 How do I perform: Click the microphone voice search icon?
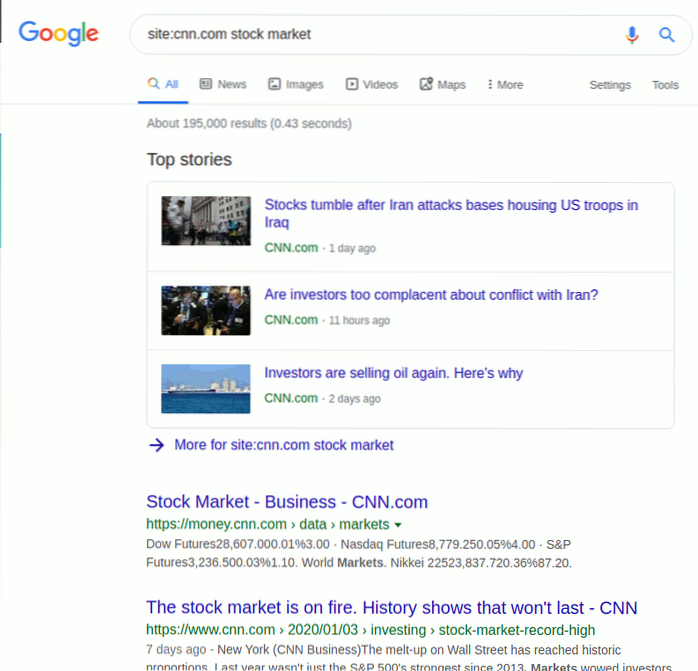coord(631,35)
